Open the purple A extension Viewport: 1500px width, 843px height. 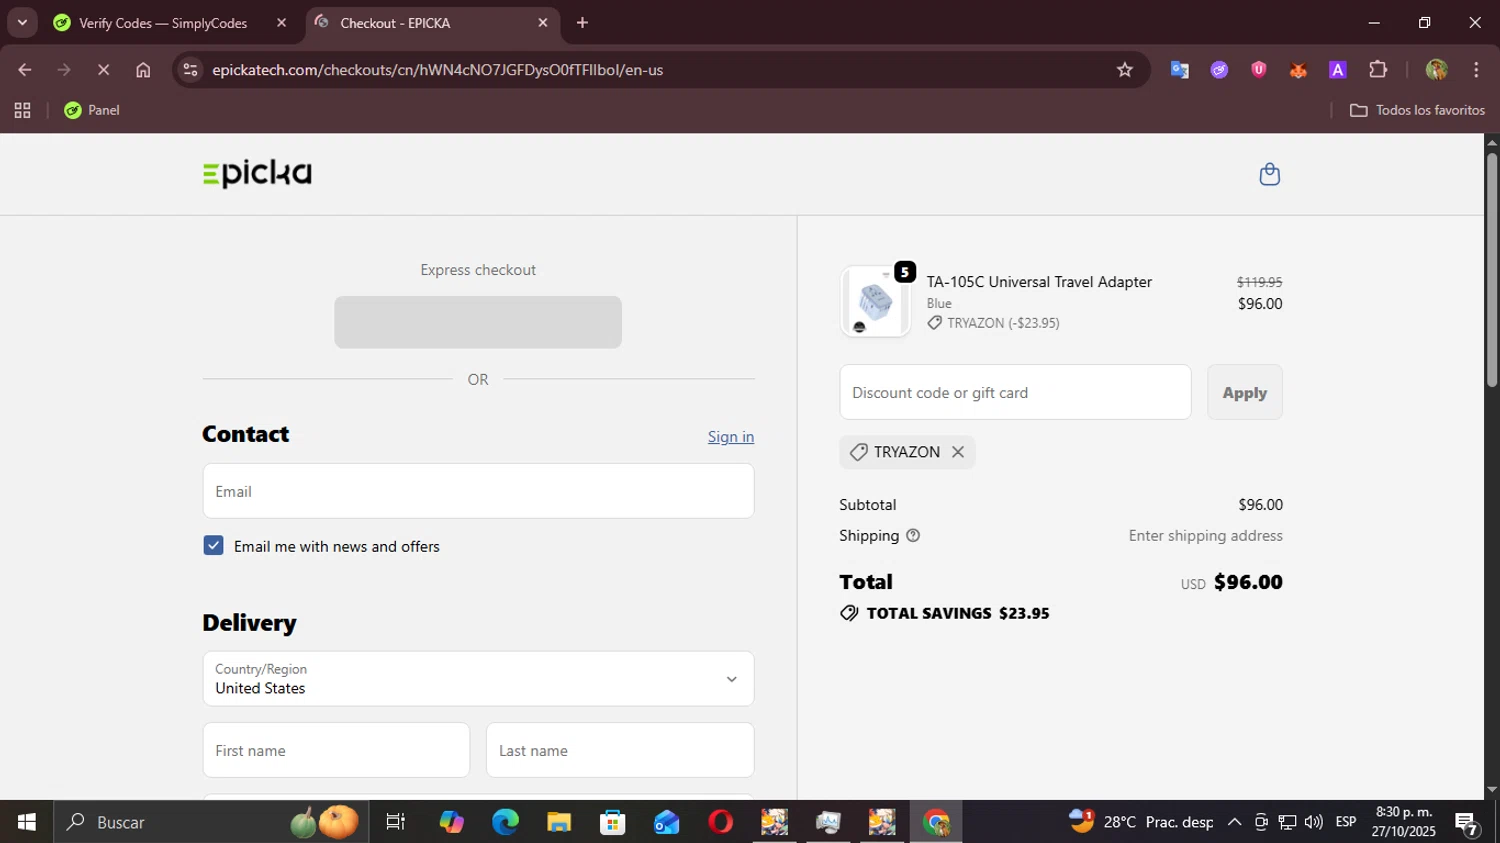point(1338,70)
